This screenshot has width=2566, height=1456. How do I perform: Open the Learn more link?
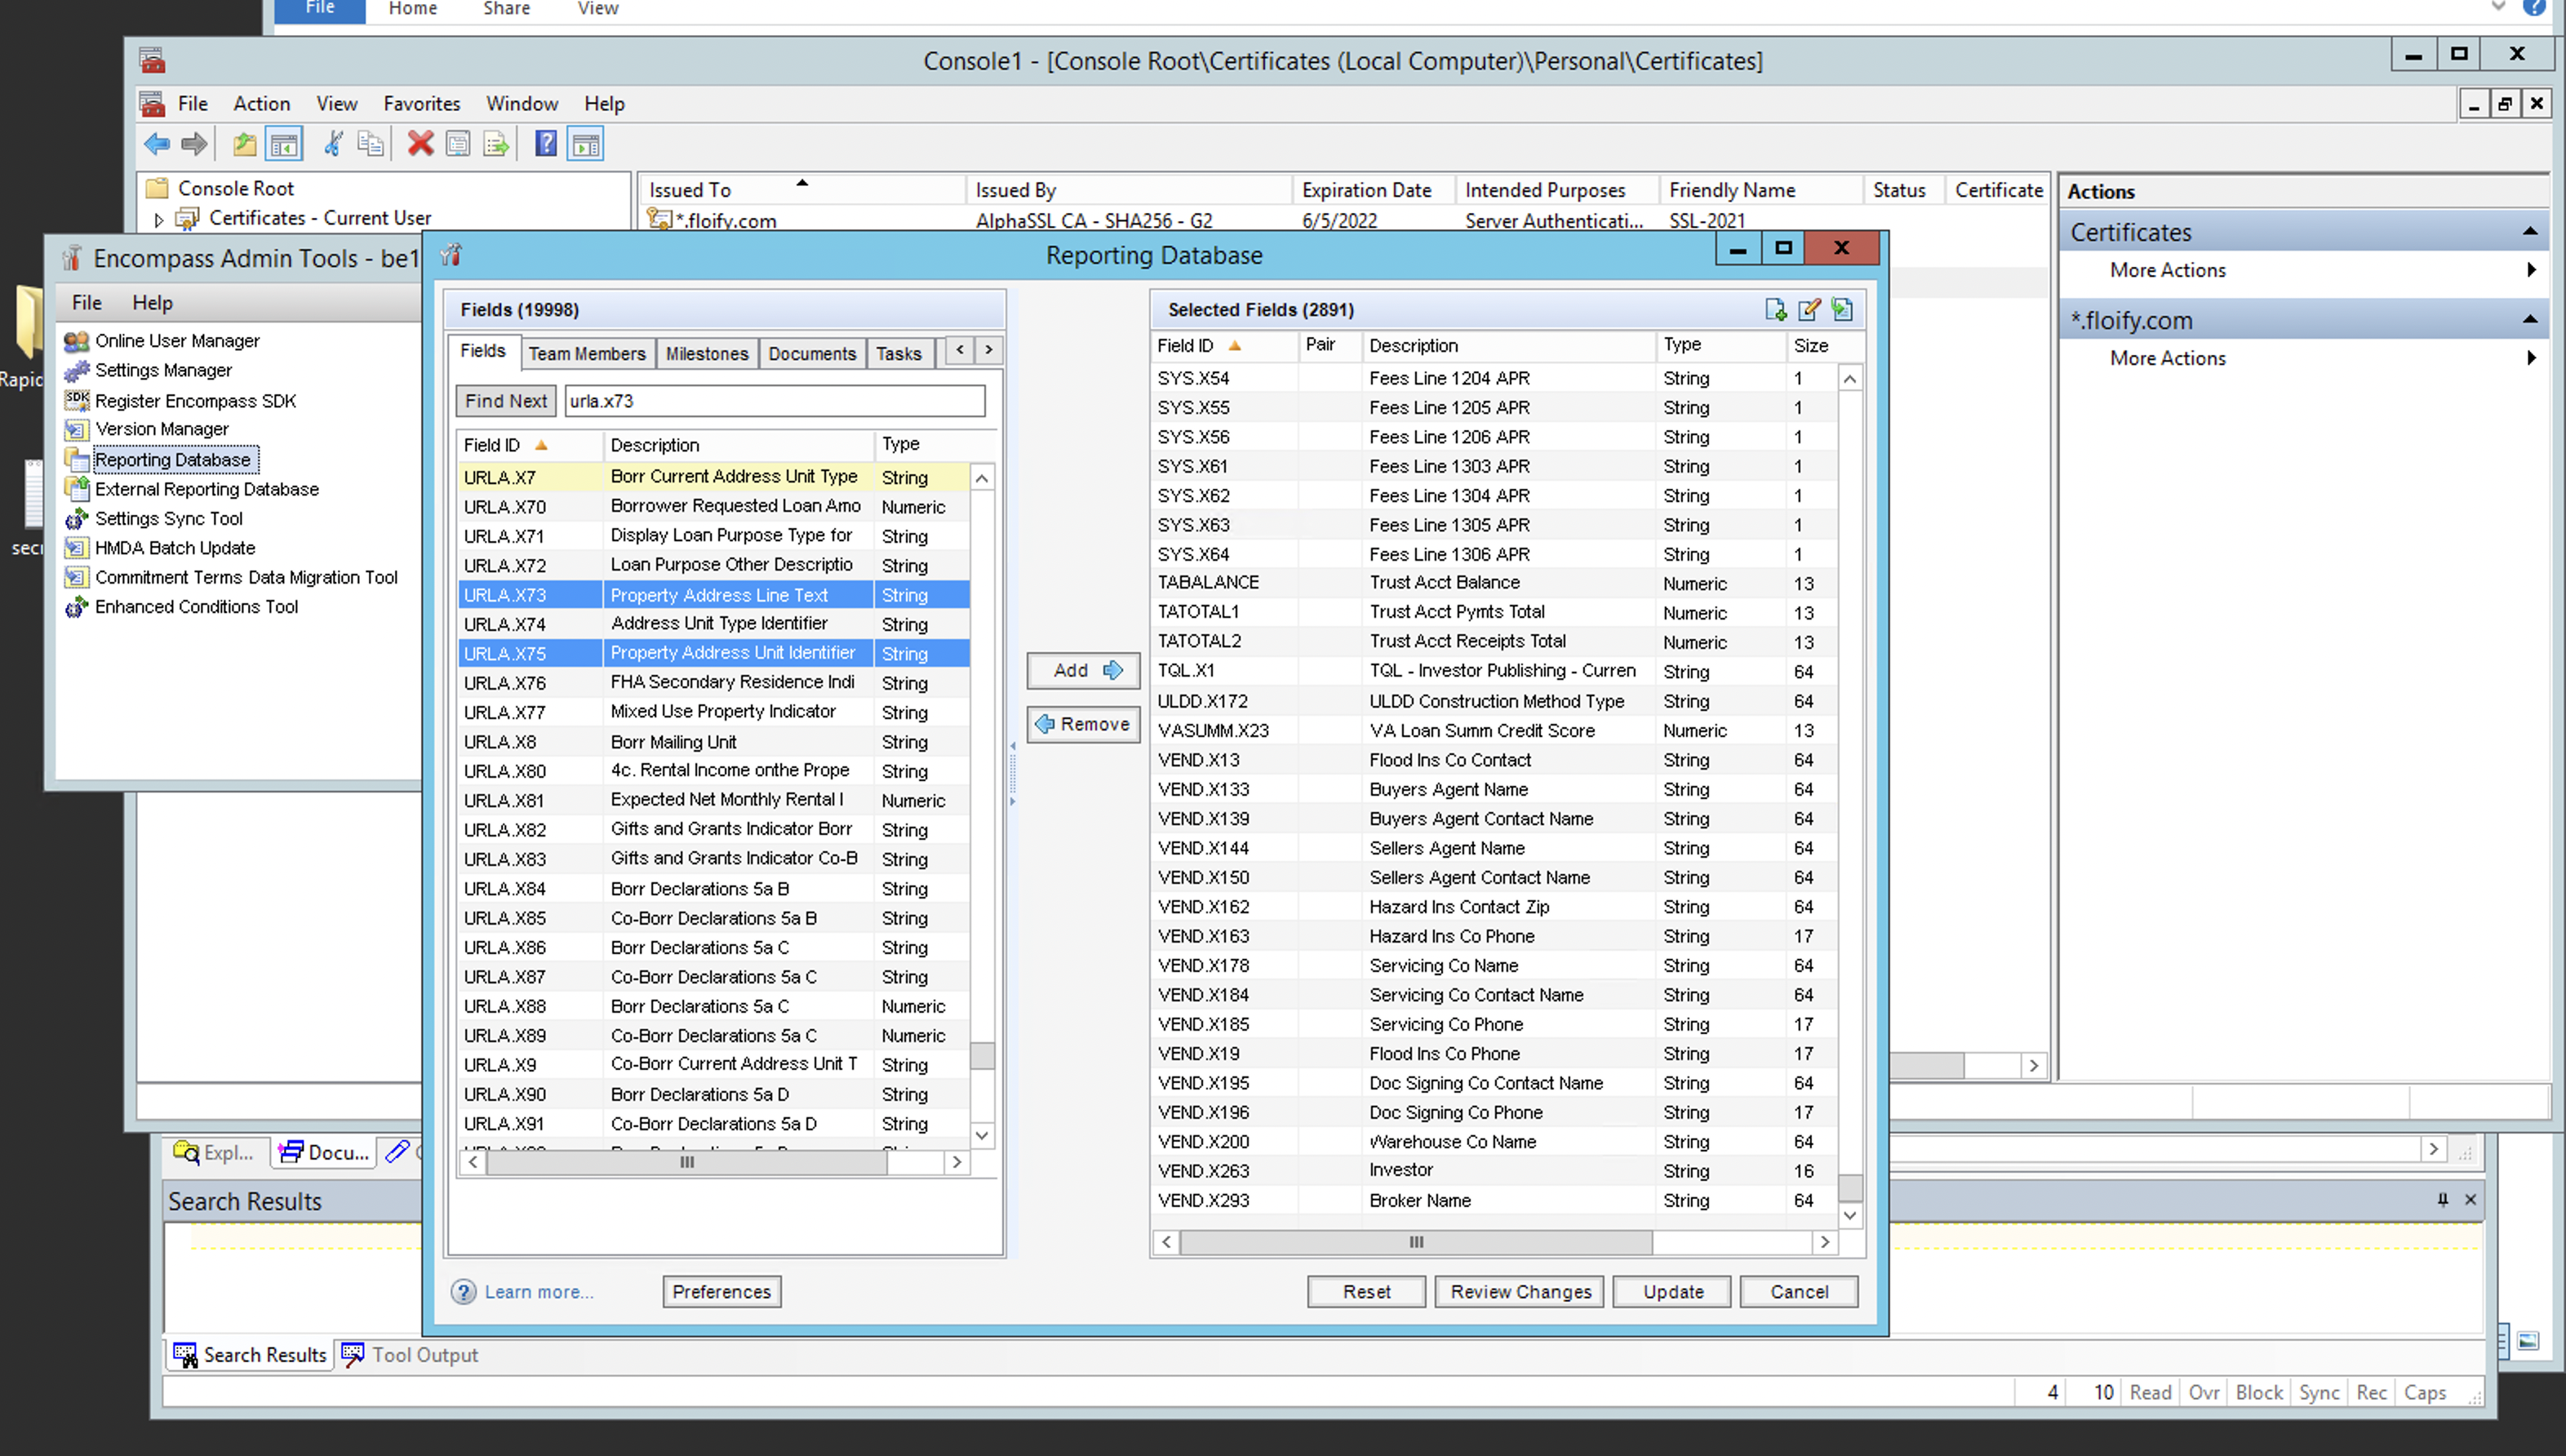pyautogui.click(x=539, y=1292)
